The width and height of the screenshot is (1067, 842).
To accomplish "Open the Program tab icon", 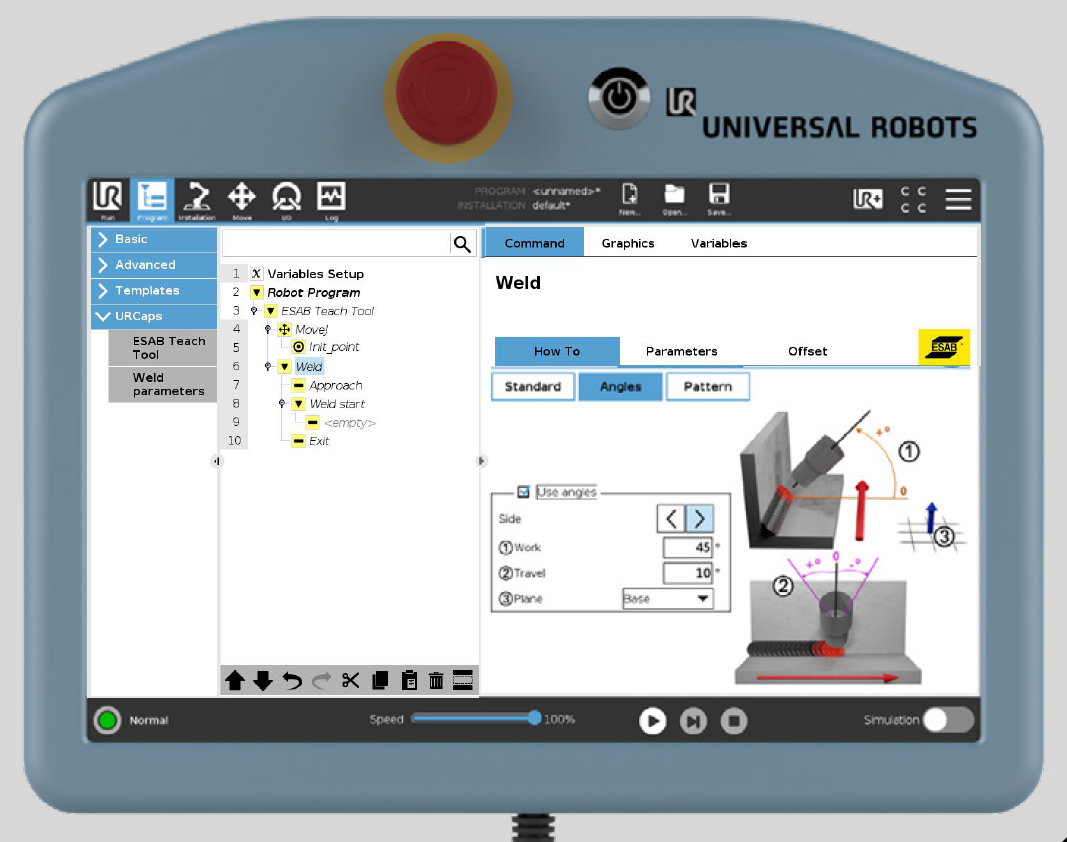I will [x=152, y=200].
